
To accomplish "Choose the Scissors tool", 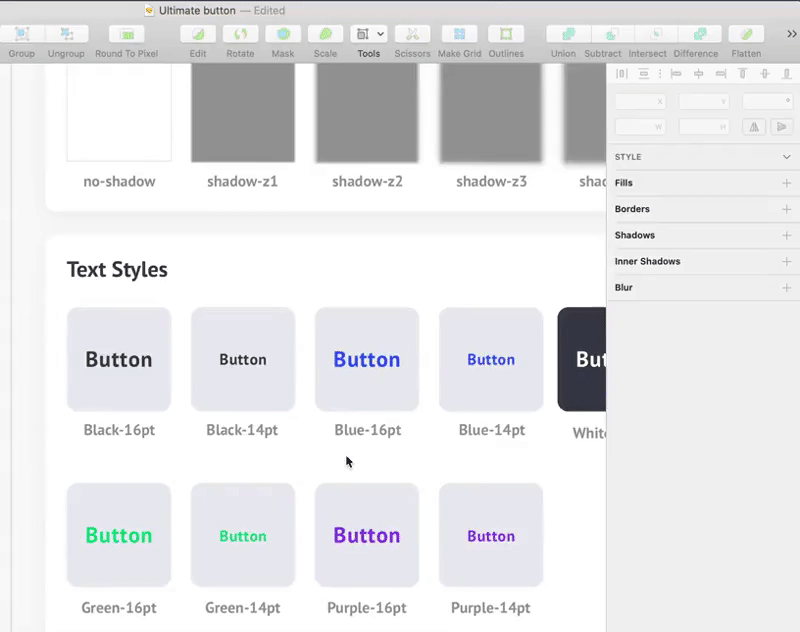I will [x=412, y=34].
